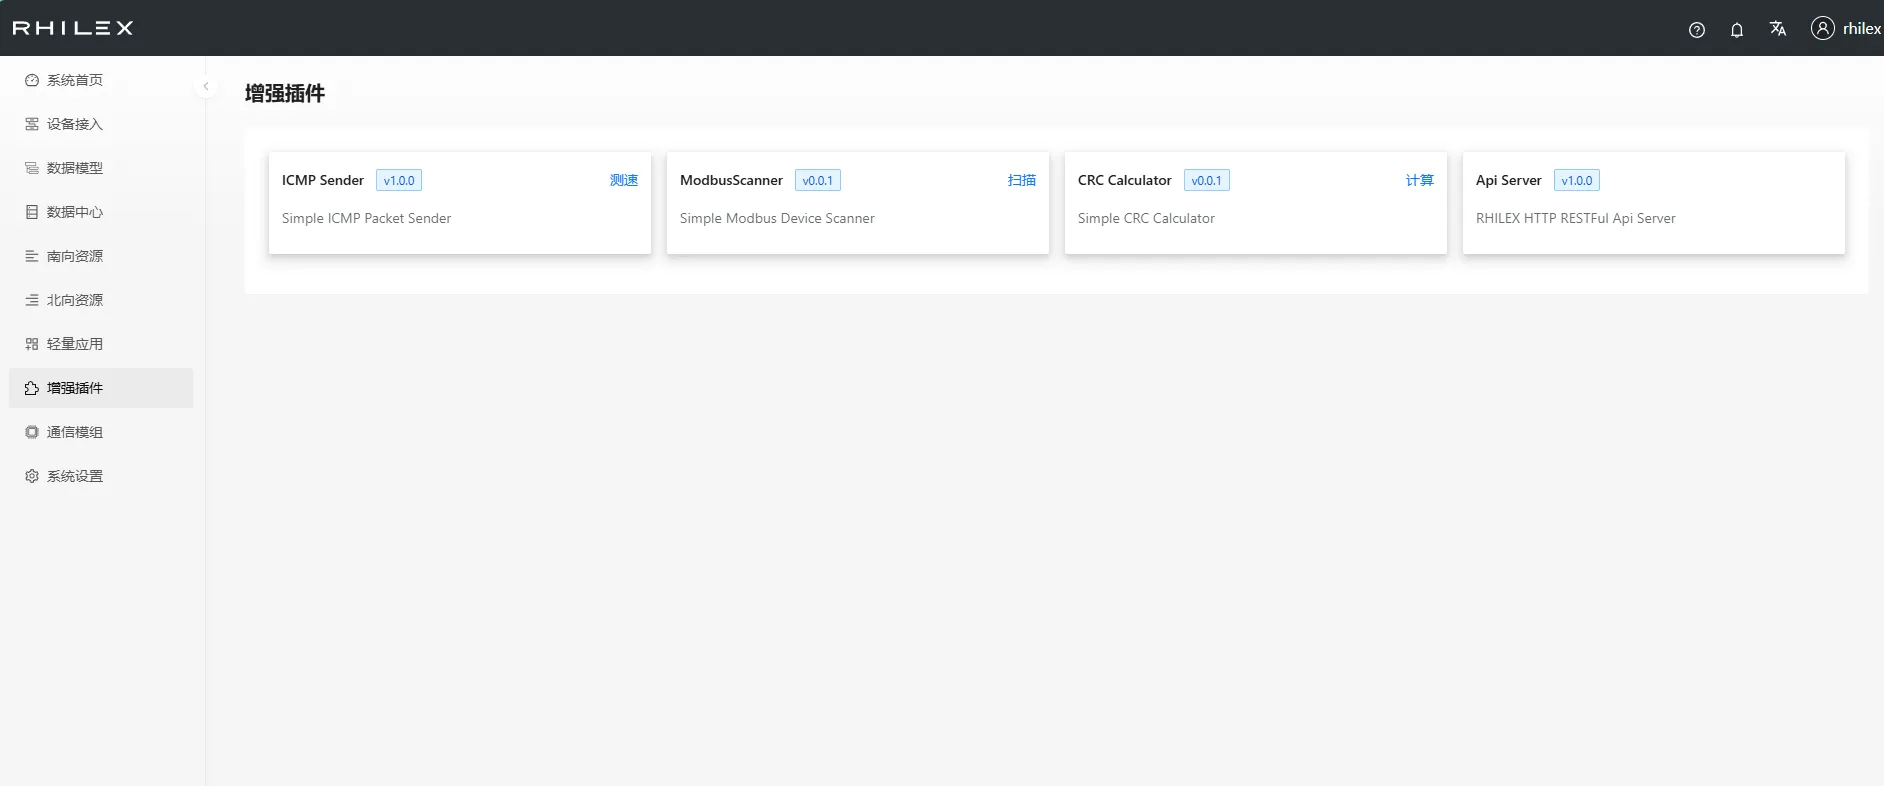Click the 设备接入 sidebar icon
The width and height of the screenshot is (1884, 786).
coord(32,124)
